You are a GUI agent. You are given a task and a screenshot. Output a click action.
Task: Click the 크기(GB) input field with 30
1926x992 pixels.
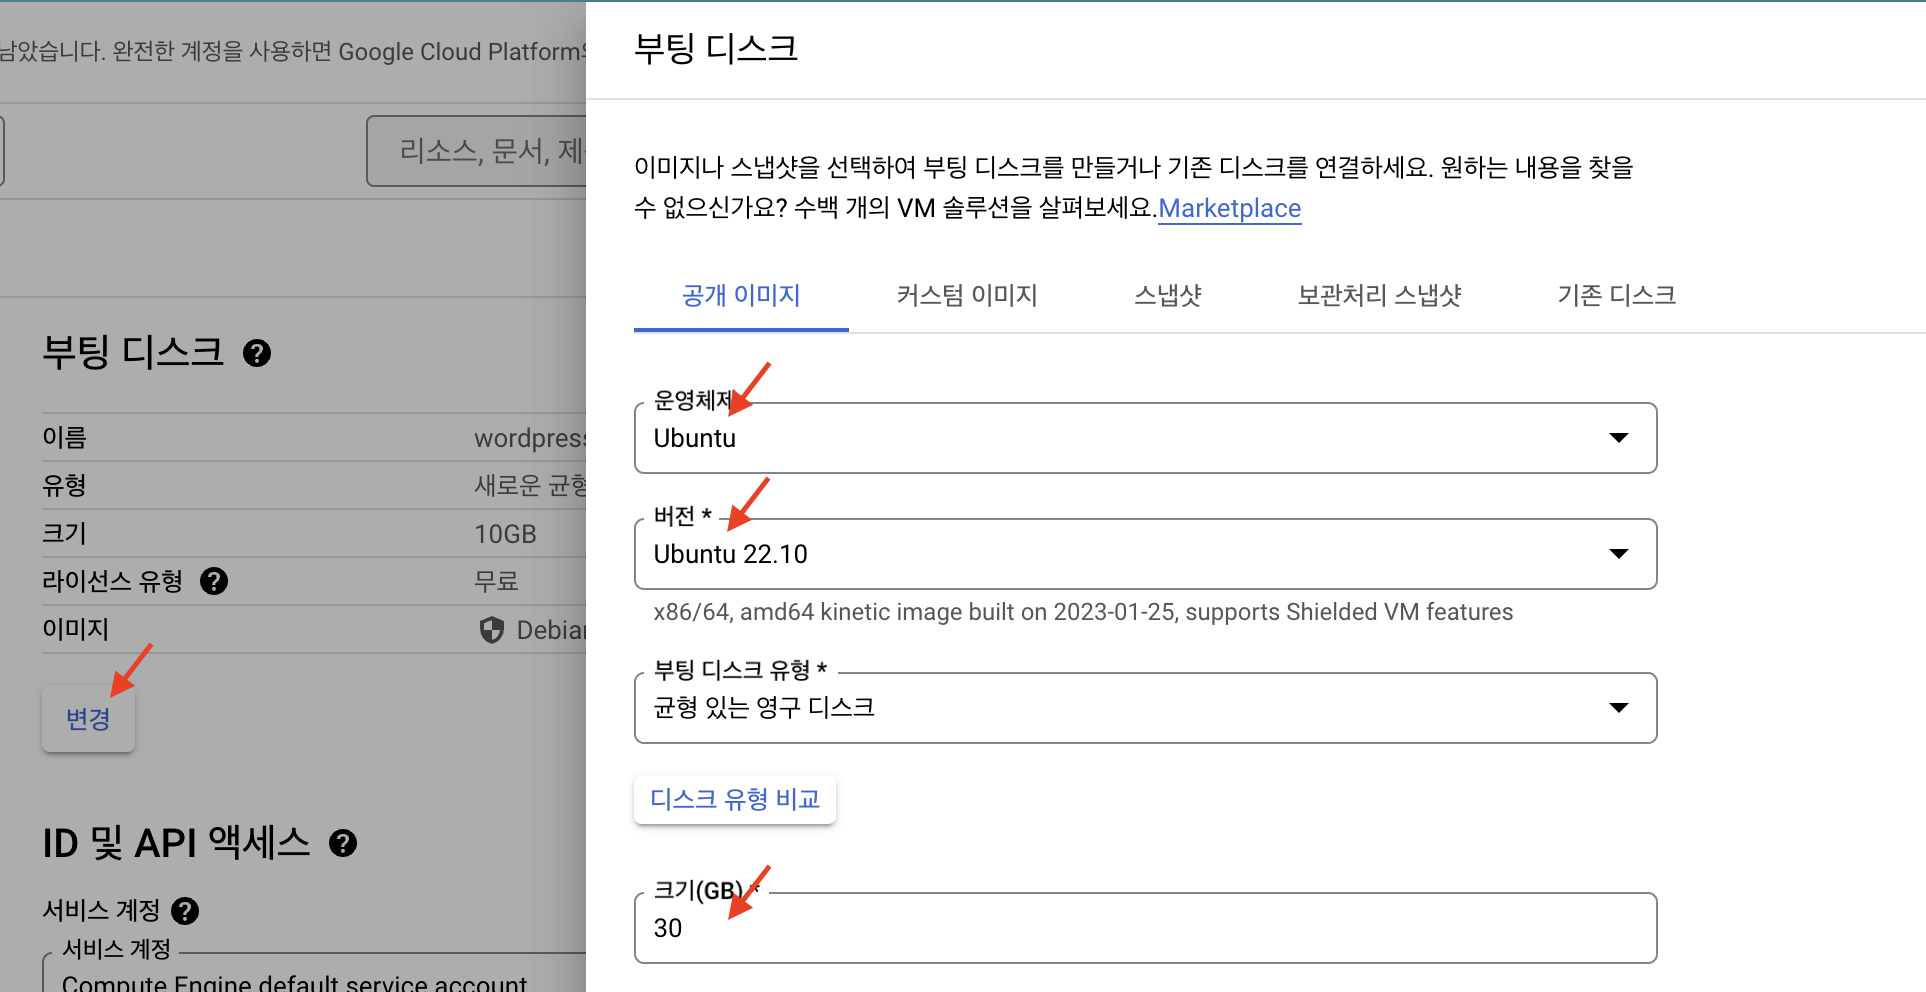point(1145,928)
